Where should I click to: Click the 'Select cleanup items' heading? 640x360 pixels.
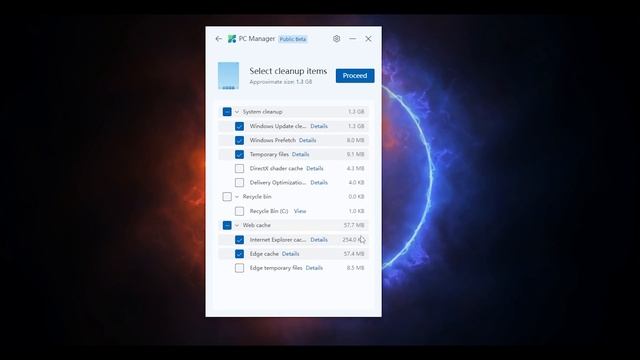[x=288, y=71]
